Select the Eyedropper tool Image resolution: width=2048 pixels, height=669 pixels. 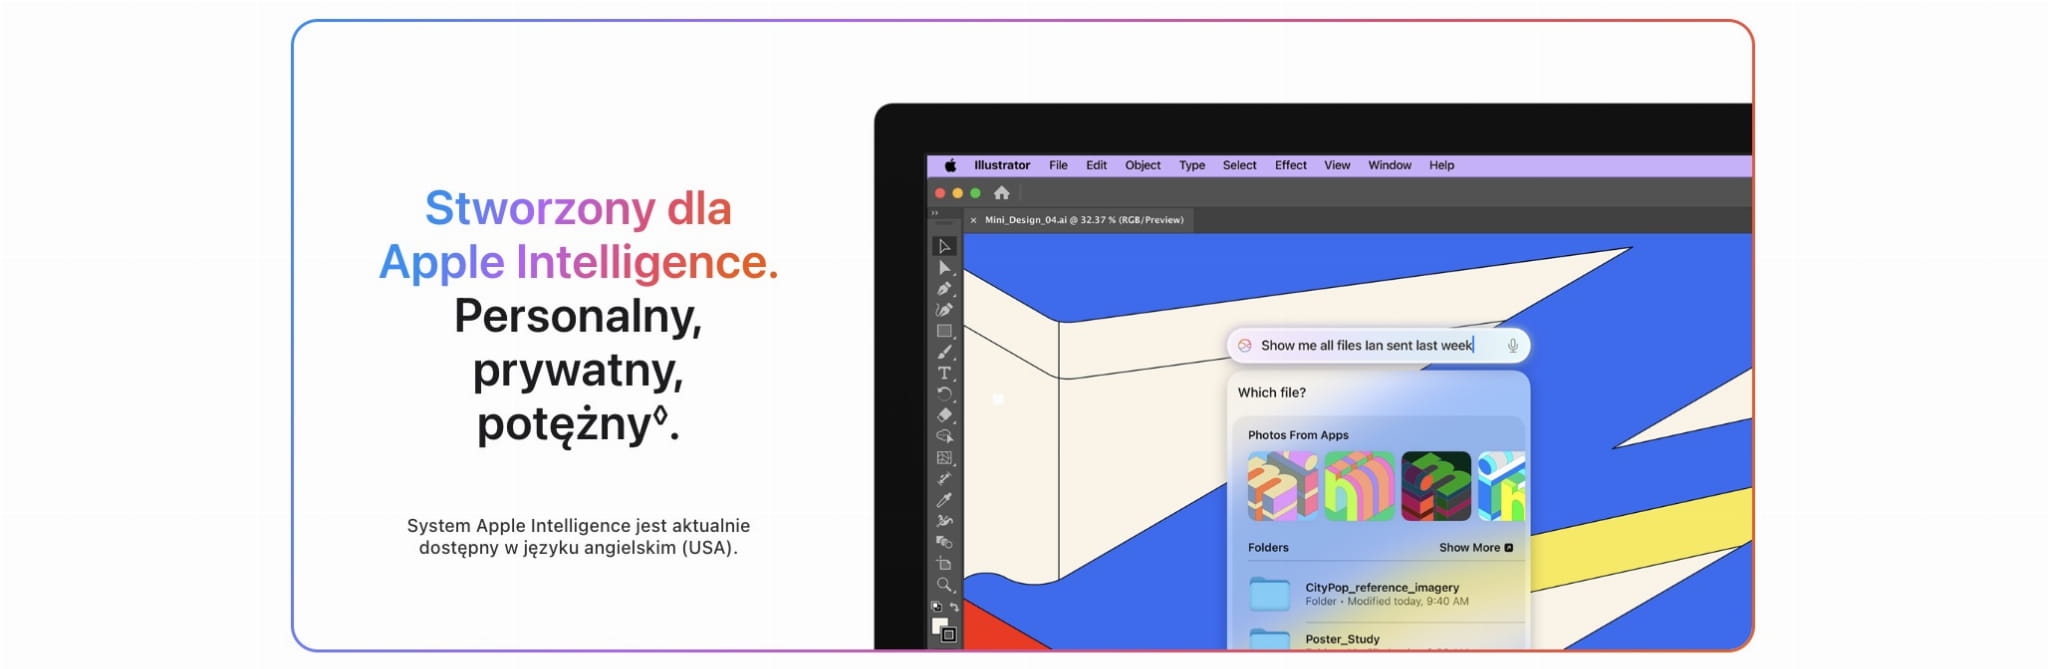coord(944,500)
